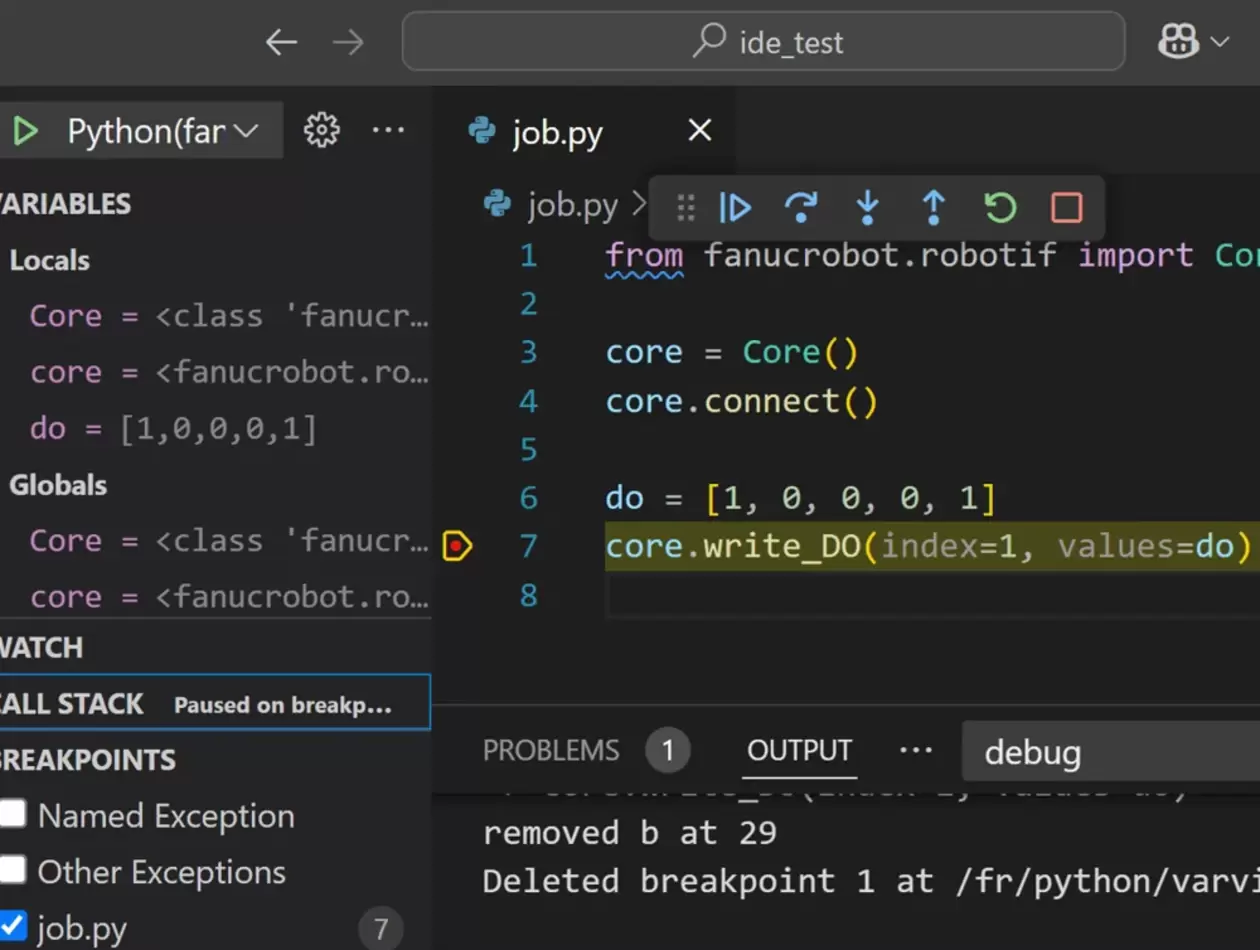Step into the function call
Screen dimensions: 1260x950
pos(867,207)
